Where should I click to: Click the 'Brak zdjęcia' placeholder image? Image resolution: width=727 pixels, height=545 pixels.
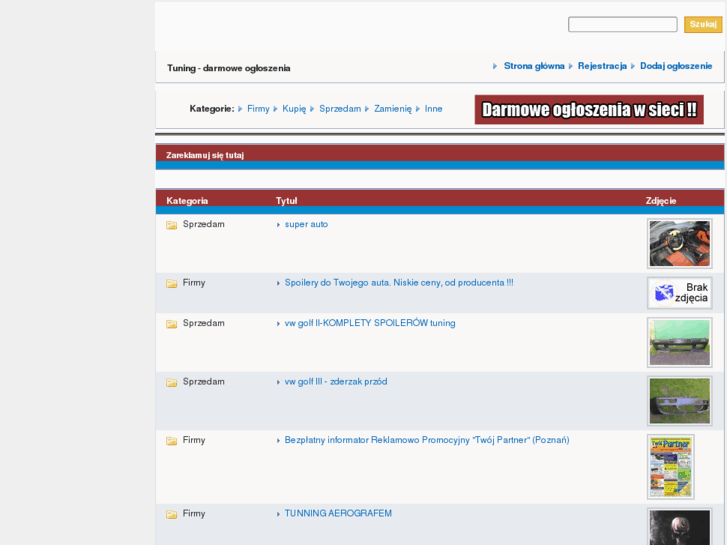[x=680, y=293]
